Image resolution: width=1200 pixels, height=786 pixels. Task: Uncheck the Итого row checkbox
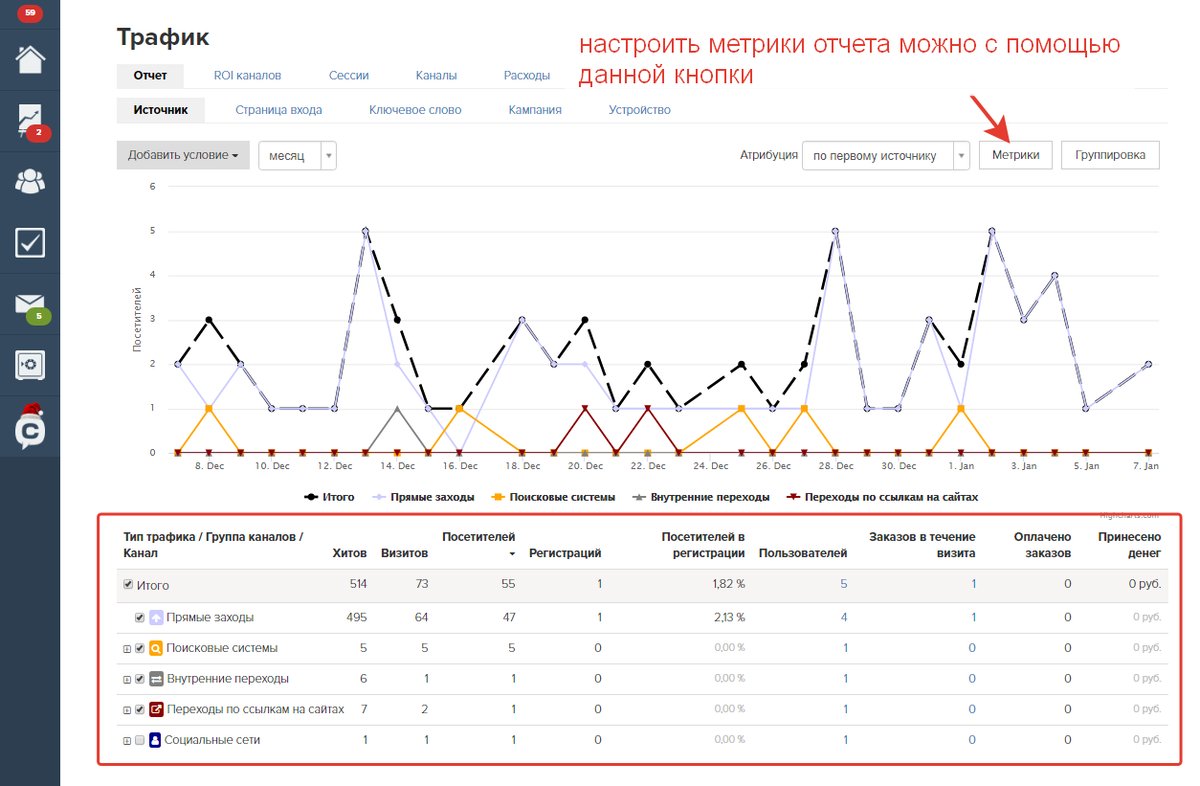point(128,585)
